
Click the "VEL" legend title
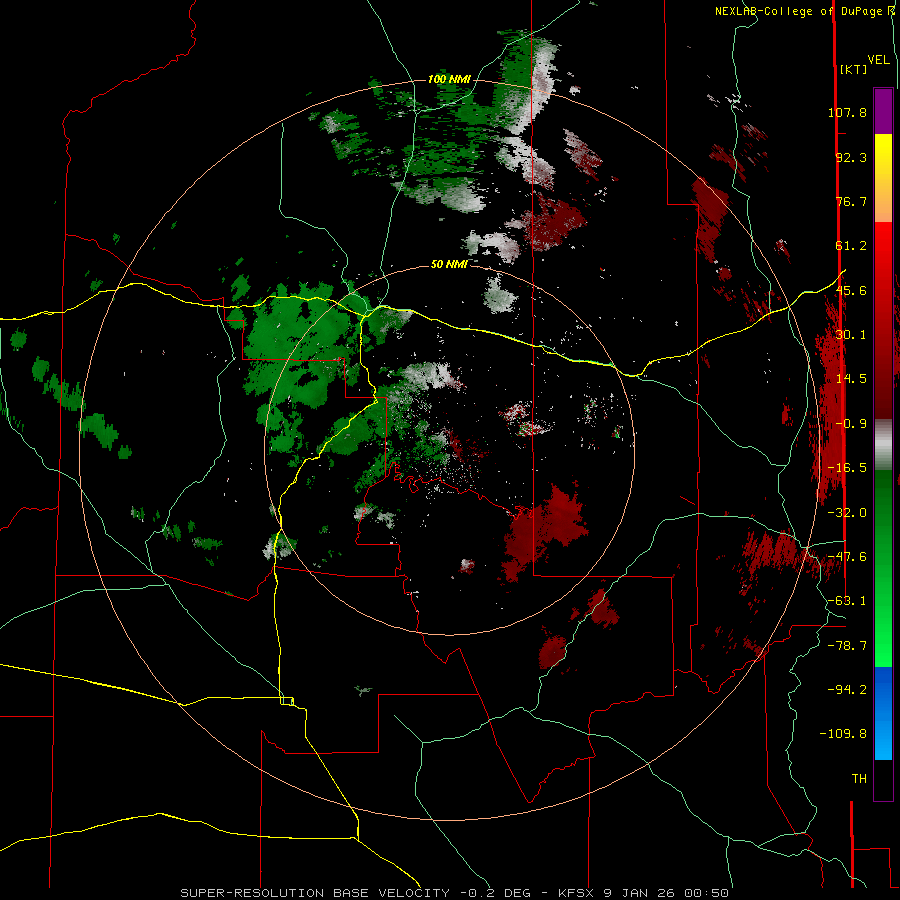(x=878, y=59)
